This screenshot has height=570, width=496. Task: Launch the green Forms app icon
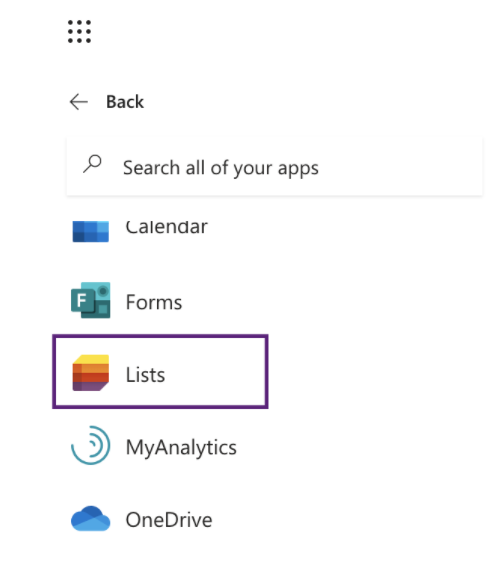point(91,300)
